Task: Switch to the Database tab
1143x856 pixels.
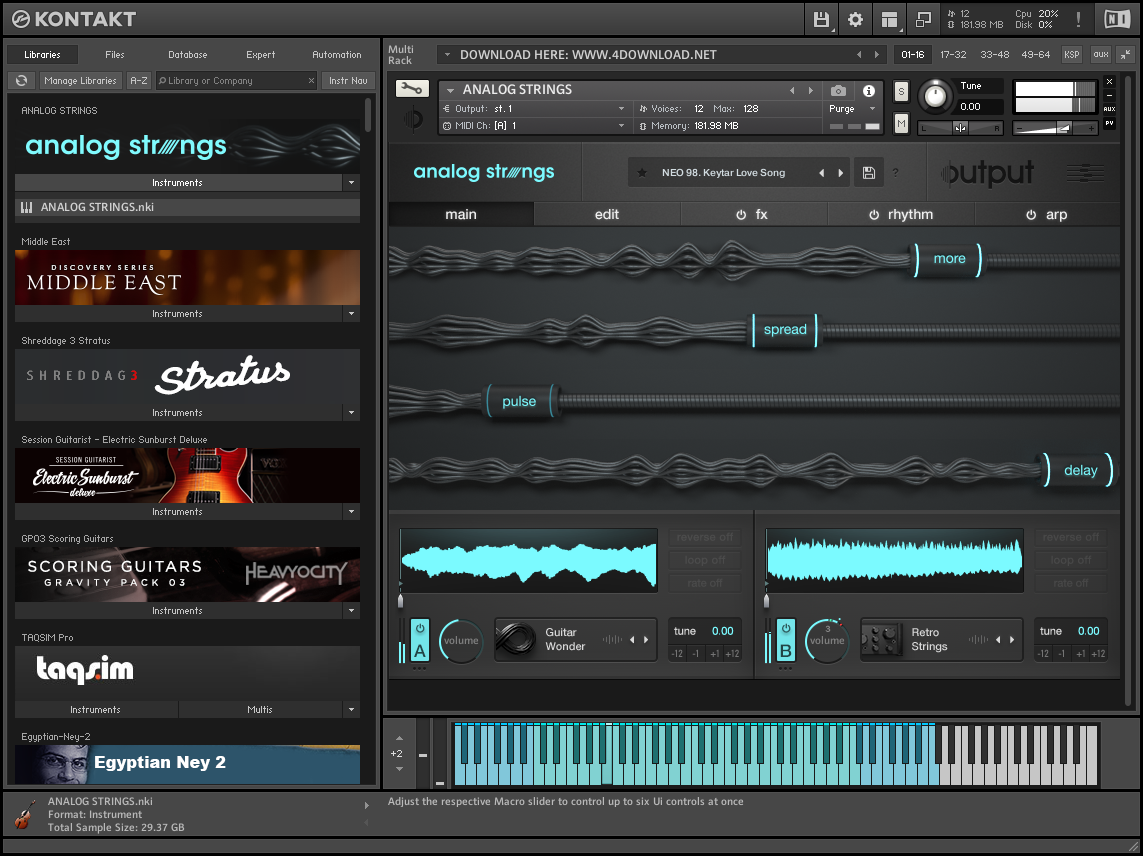Action: click(x=187, y=55)
